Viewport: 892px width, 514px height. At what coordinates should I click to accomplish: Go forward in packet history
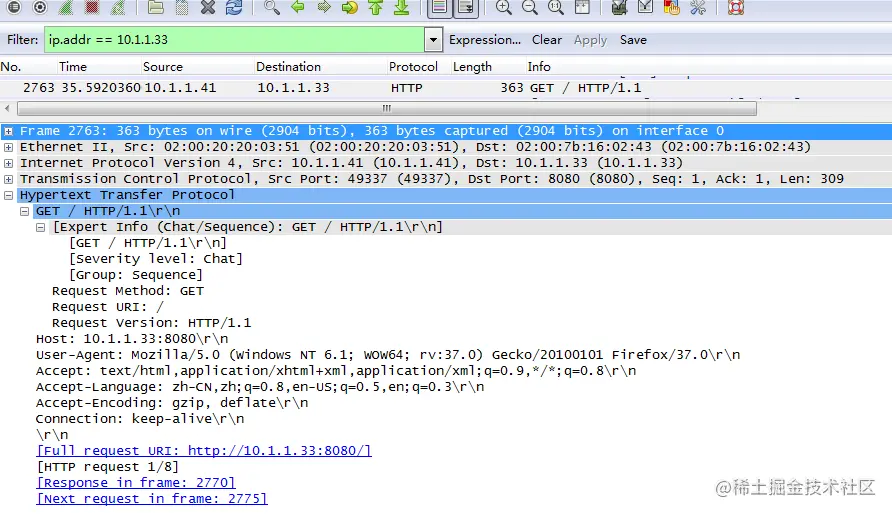(x=324, y=7)
